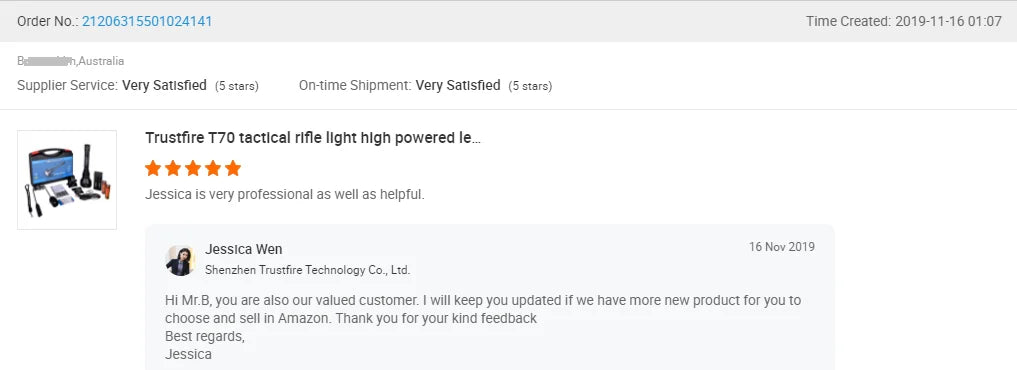Click the buyer review text about Jessica
The image size is (1017, 370).
point(285,194)
